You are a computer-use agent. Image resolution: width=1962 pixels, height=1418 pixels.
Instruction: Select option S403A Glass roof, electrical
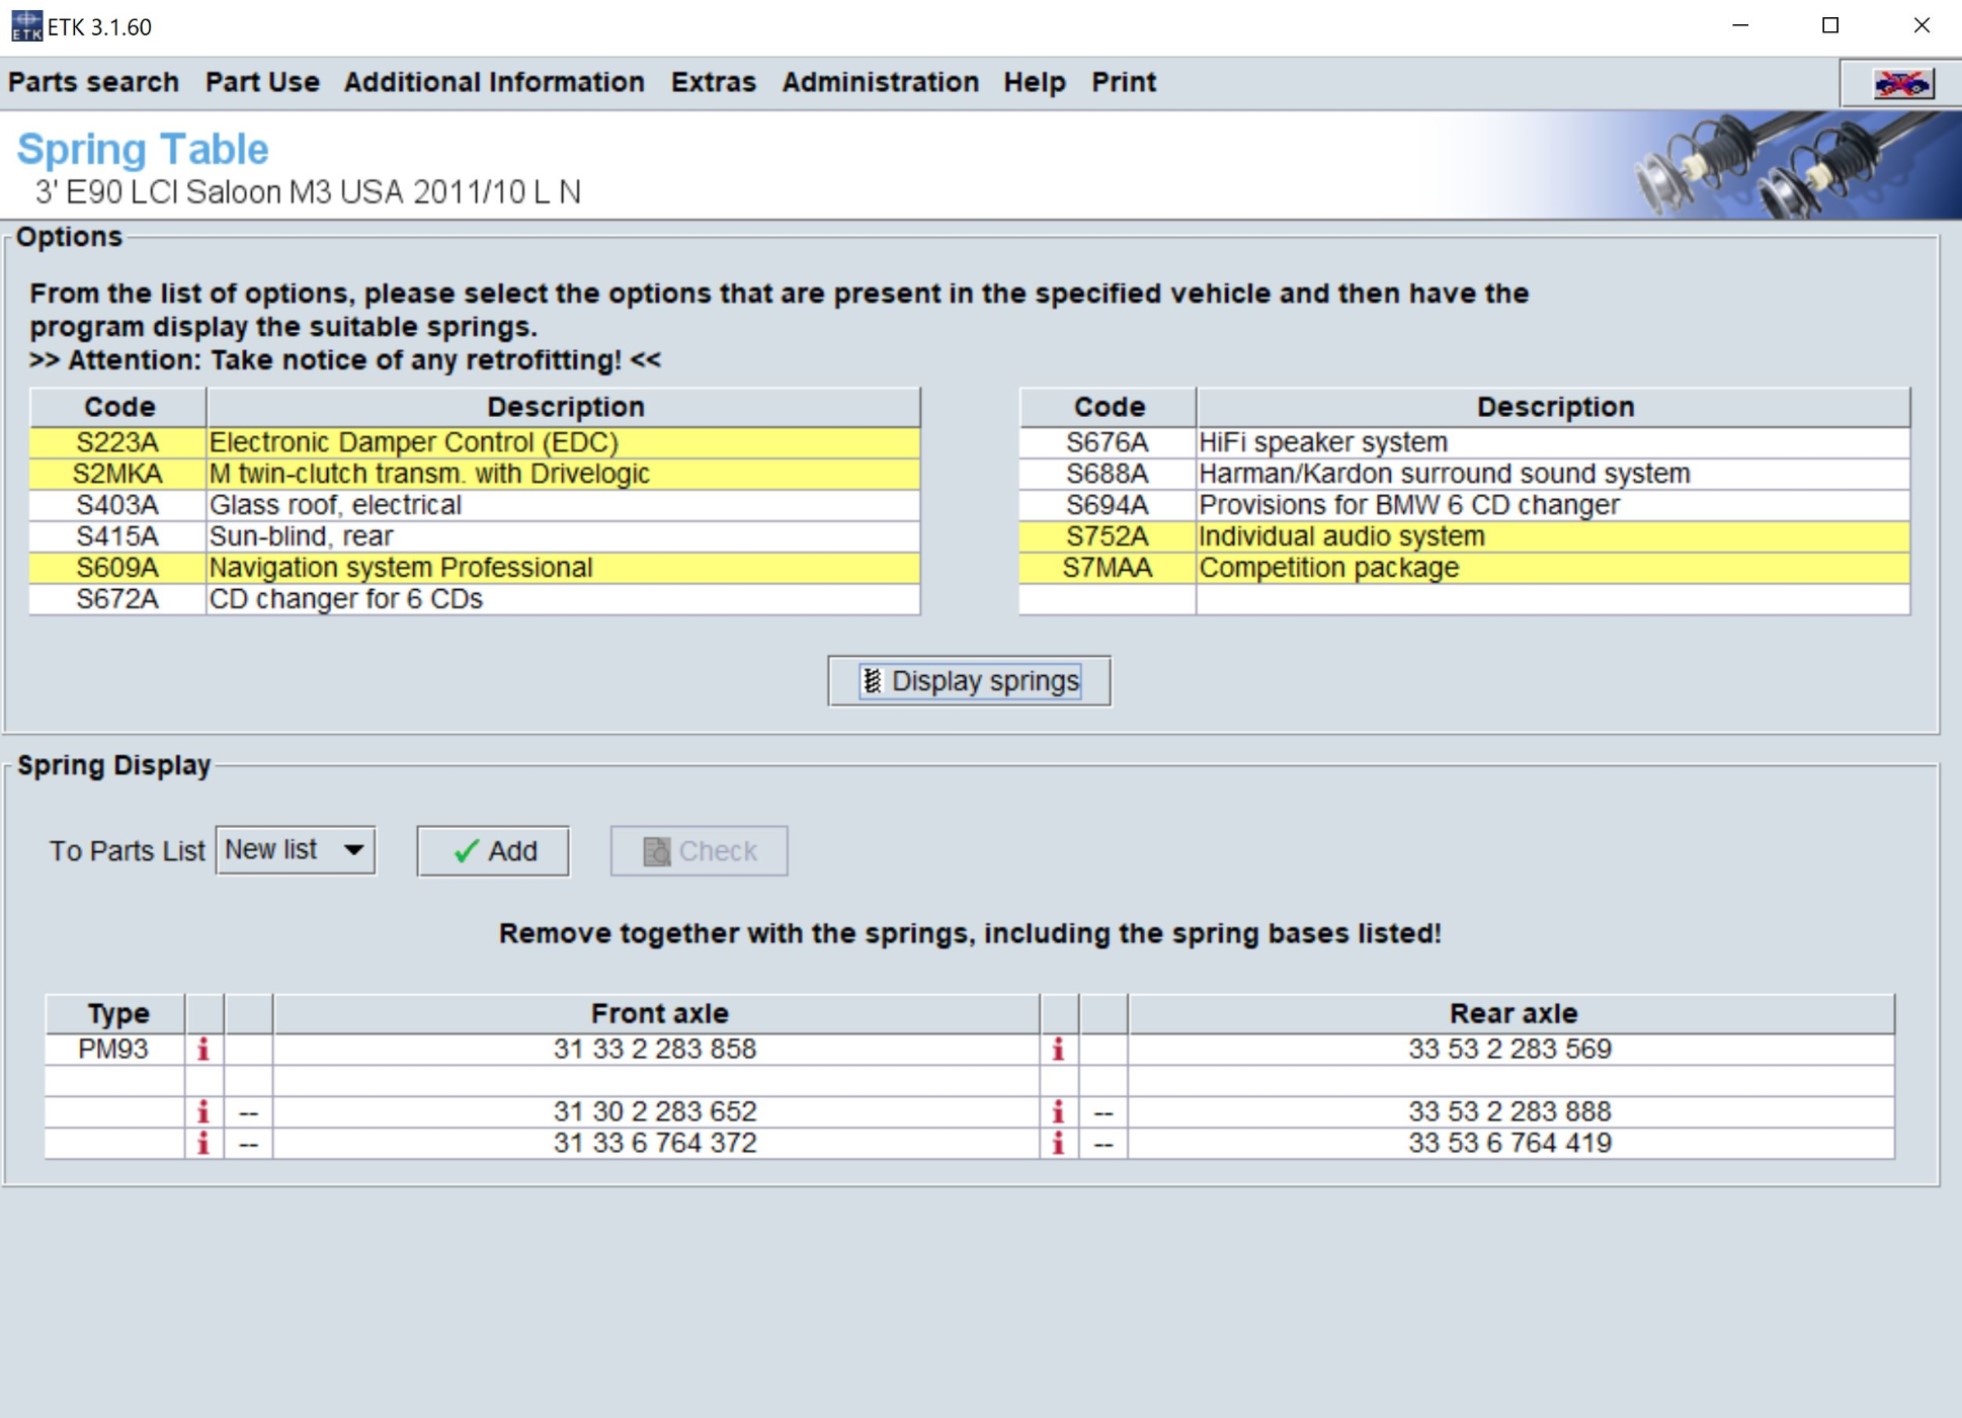(x=475, y=505)
